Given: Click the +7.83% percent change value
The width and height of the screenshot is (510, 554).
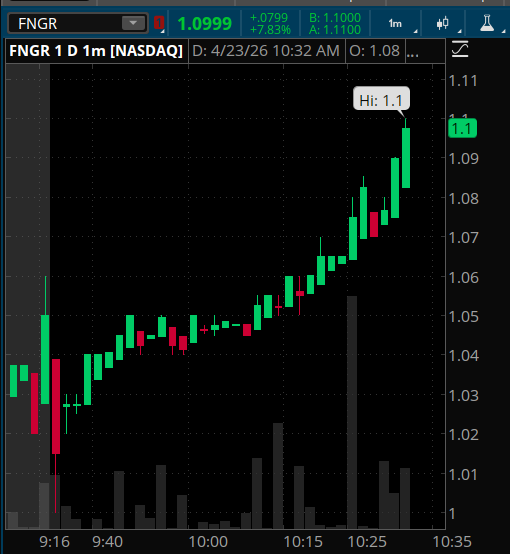Looking at the screenshot, I should [270, 30].
